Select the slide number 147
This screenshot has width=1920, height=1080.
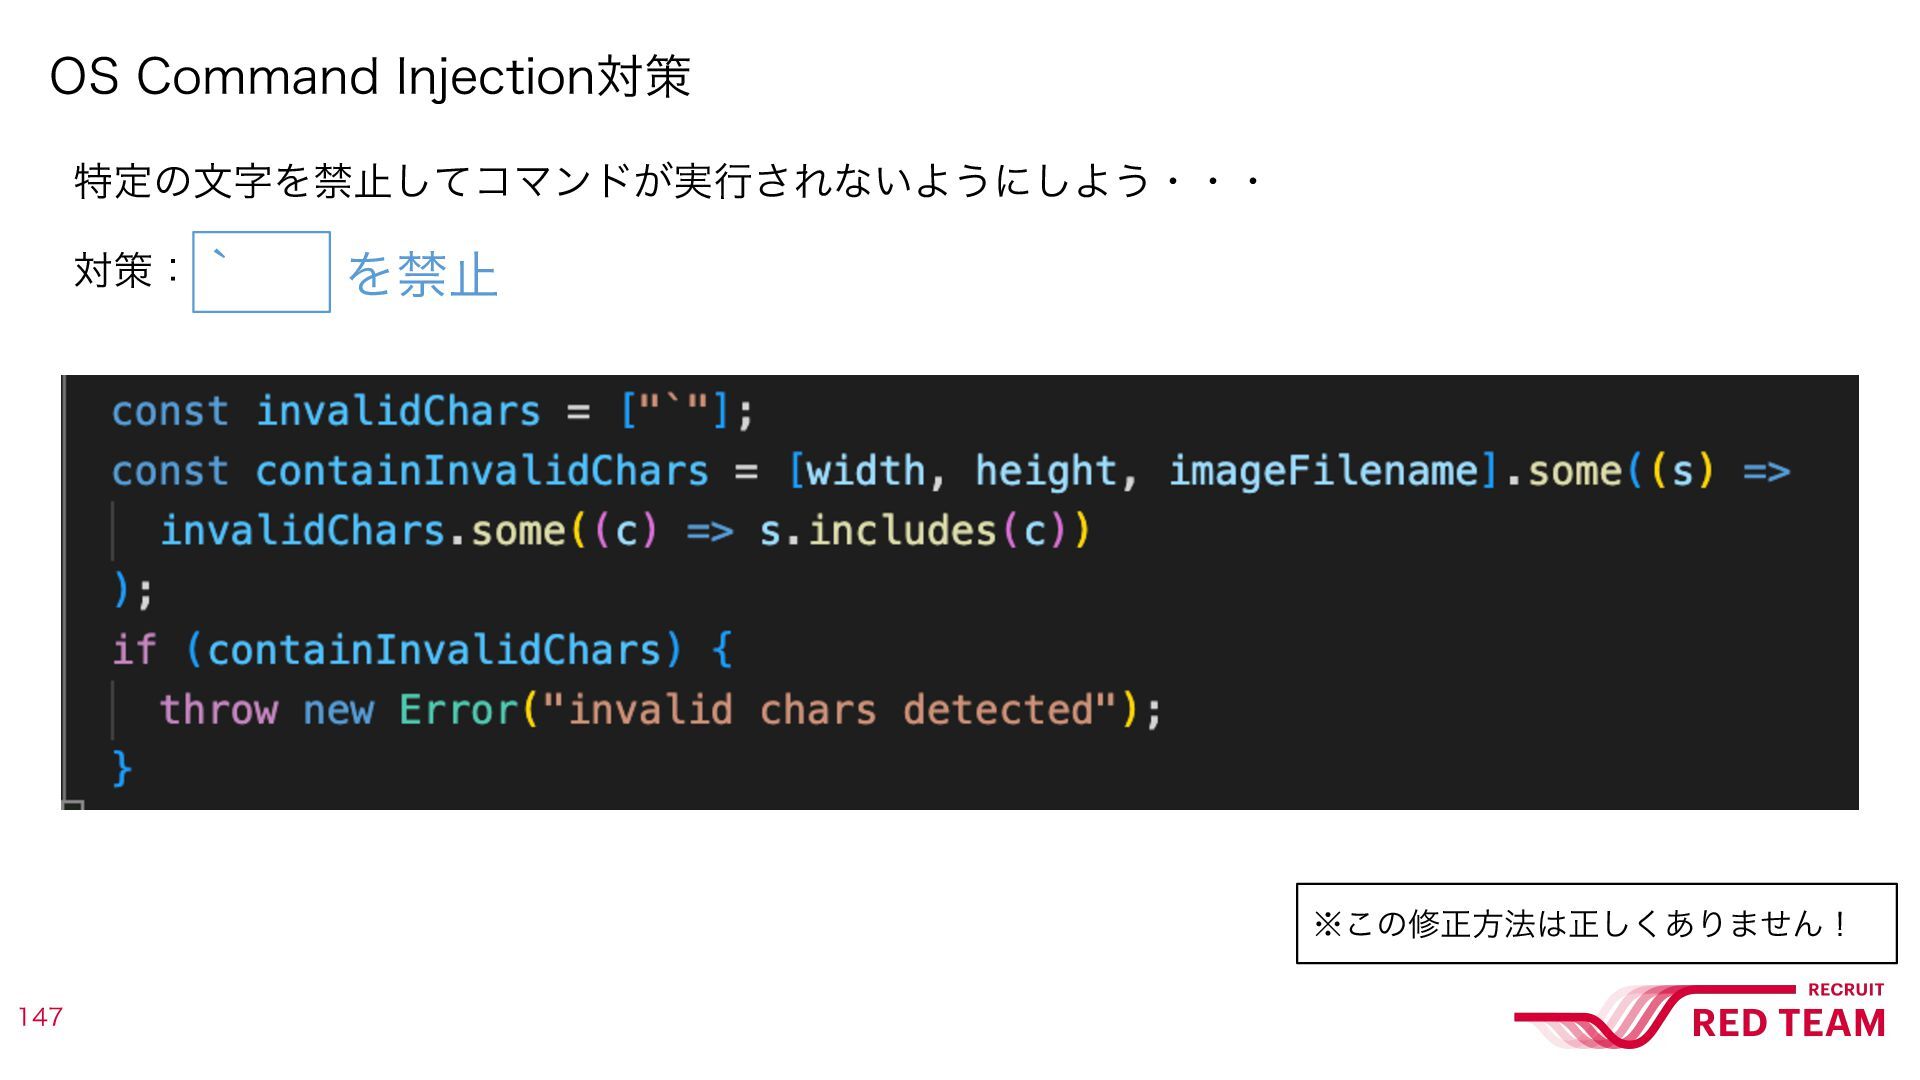41,1017
